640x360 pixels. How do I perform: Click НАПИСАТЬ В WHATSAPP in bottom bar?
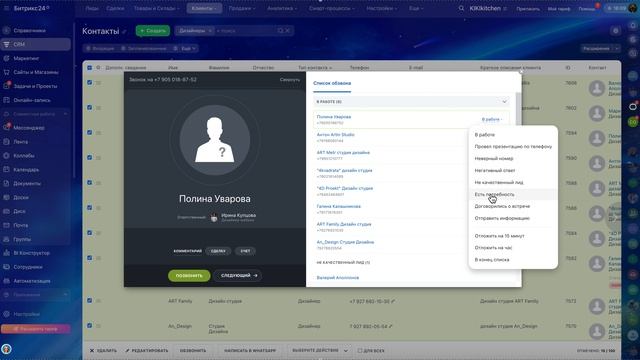click(250, 351)
